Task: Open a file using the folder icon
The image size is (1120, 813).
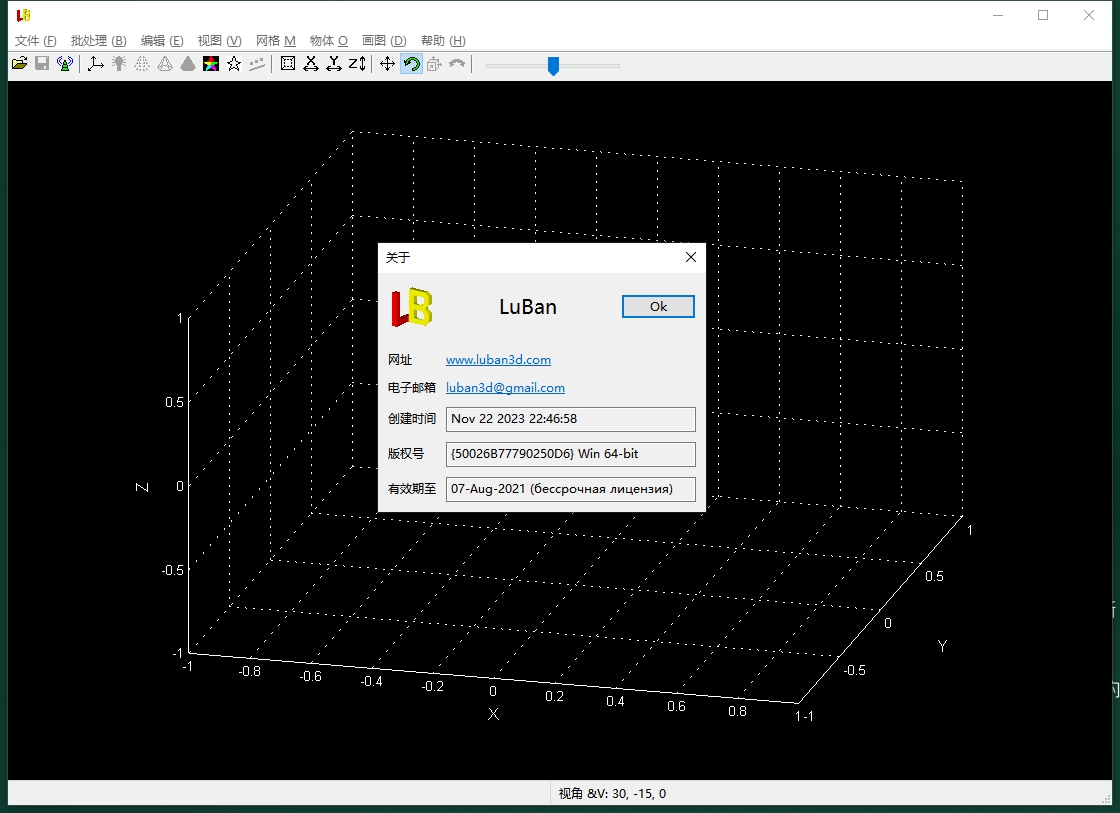Action: [x=19, y=63]
